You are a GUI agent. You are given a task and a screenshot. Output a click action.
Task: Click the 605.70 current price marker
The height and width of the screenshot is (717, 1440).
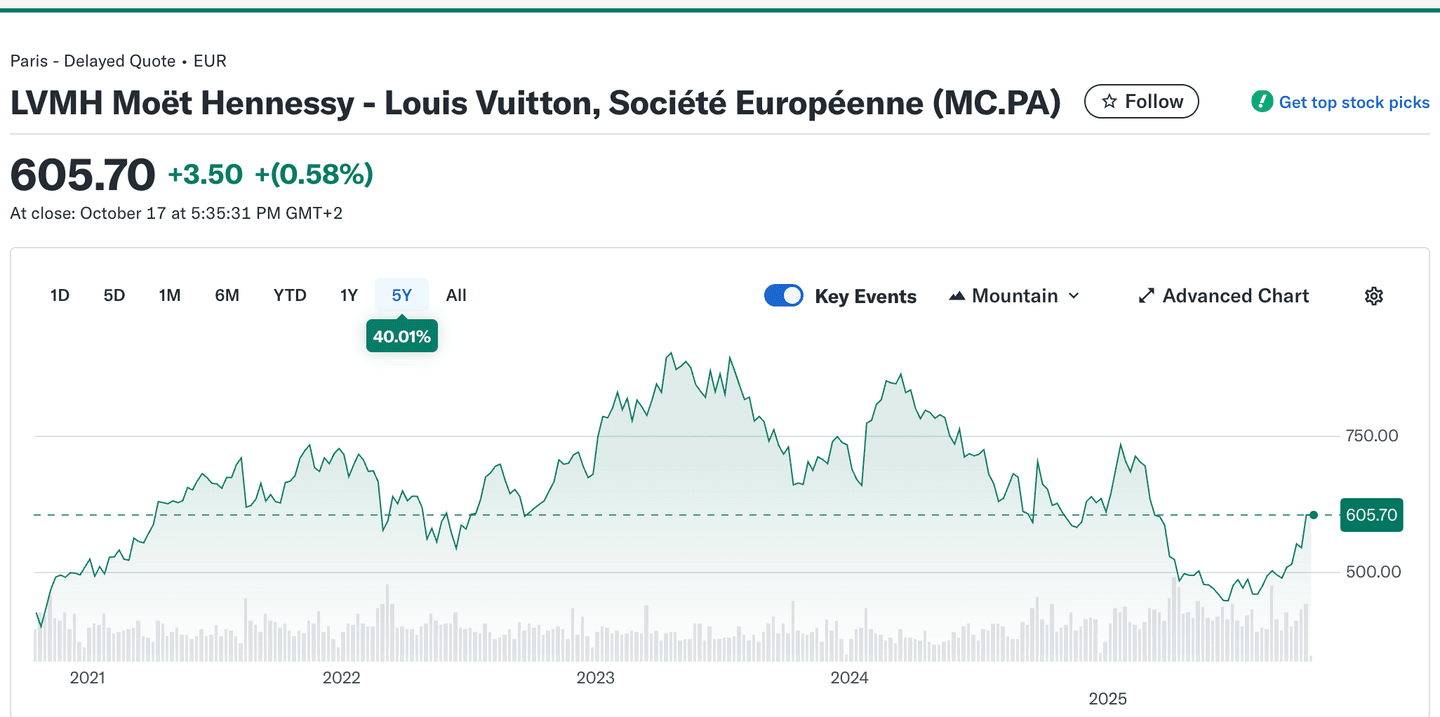[1371, 515]
